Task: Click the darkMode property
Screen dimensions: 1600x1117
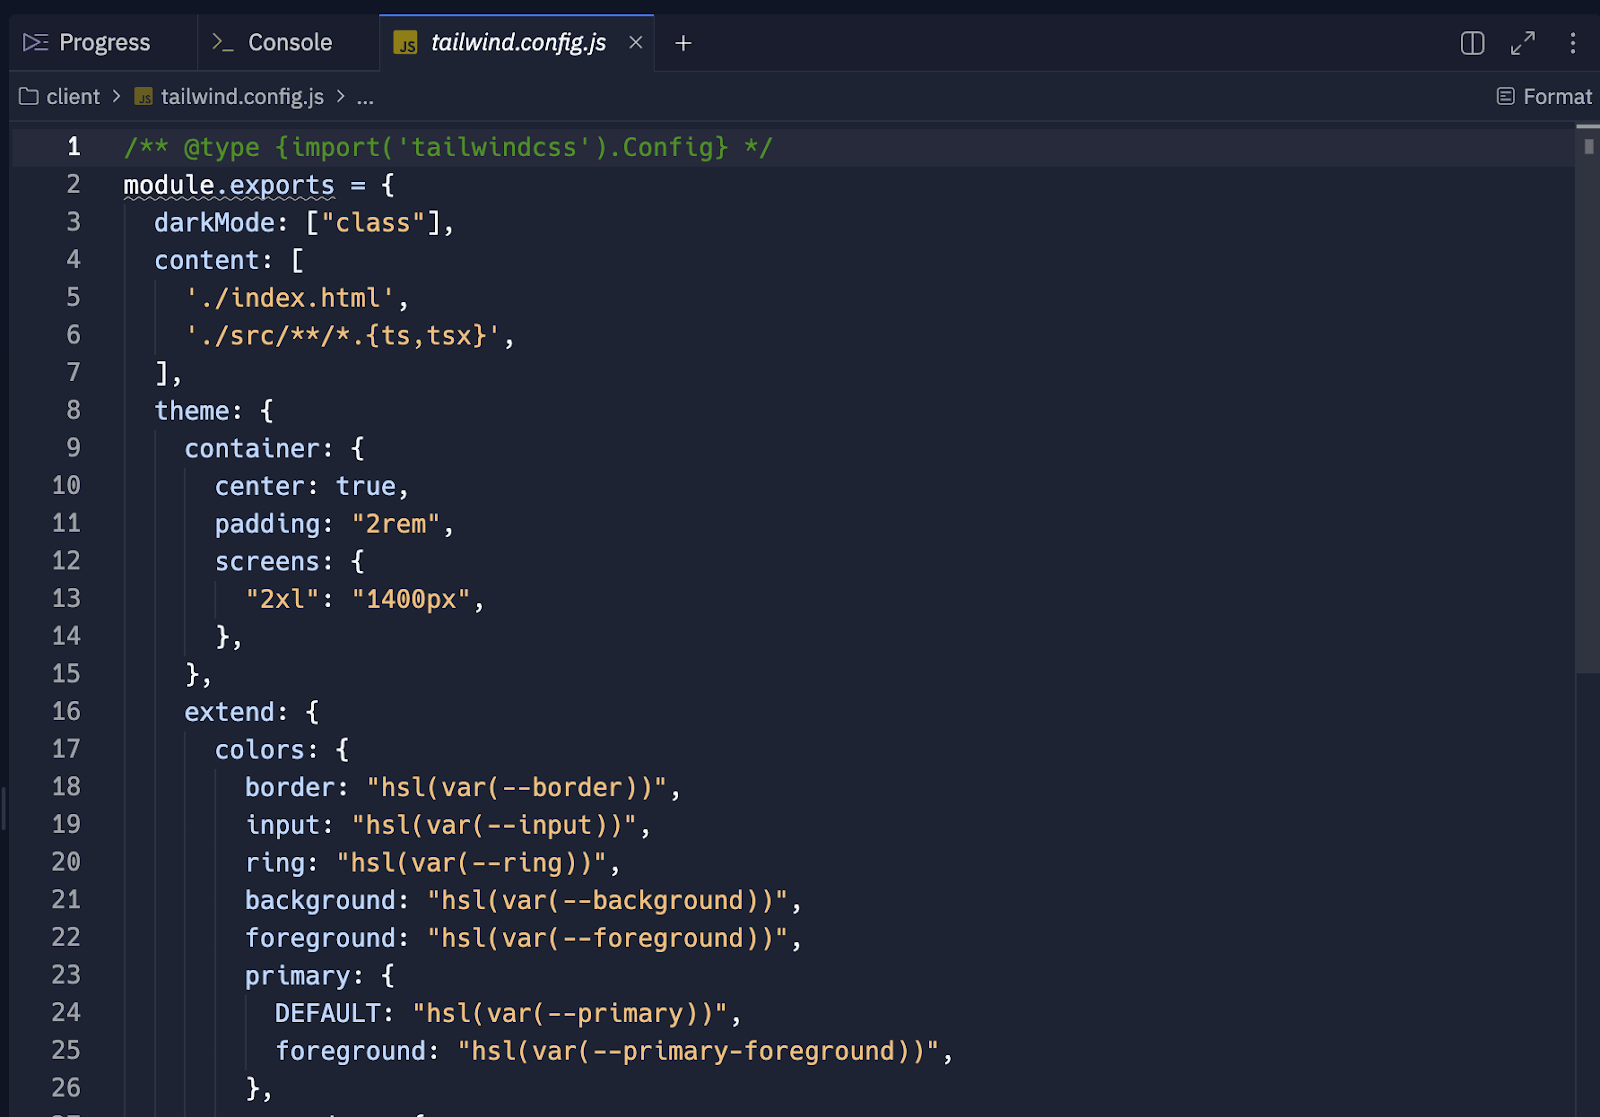Action: pyautogui.click(x=214, y=223)
